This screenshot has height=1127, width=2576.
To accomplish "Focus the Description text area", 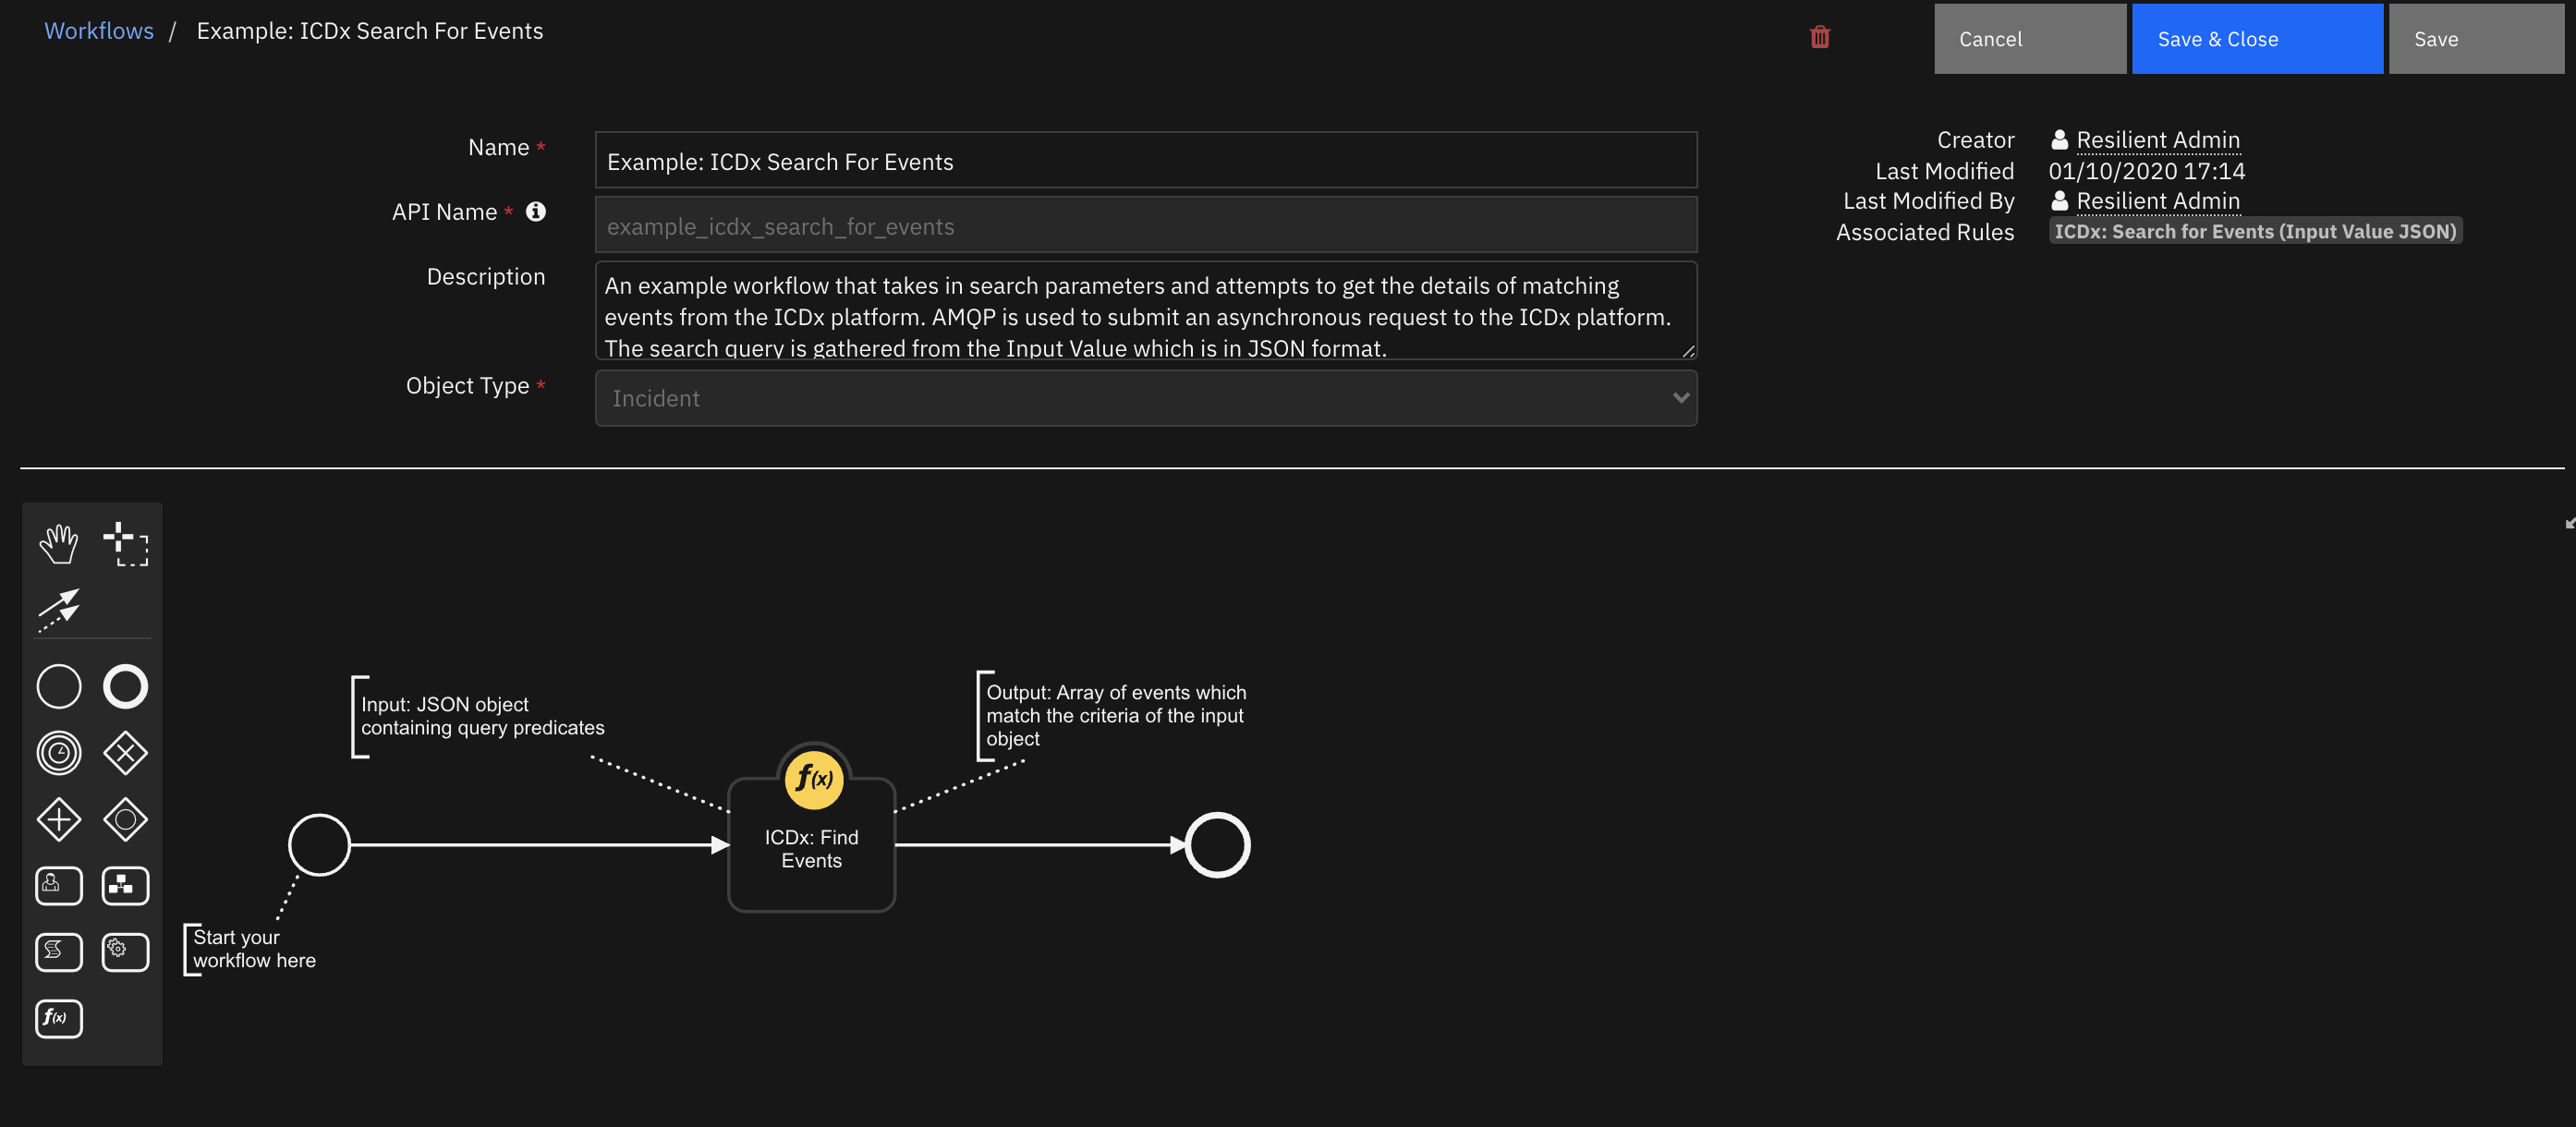I will 1146,310.
